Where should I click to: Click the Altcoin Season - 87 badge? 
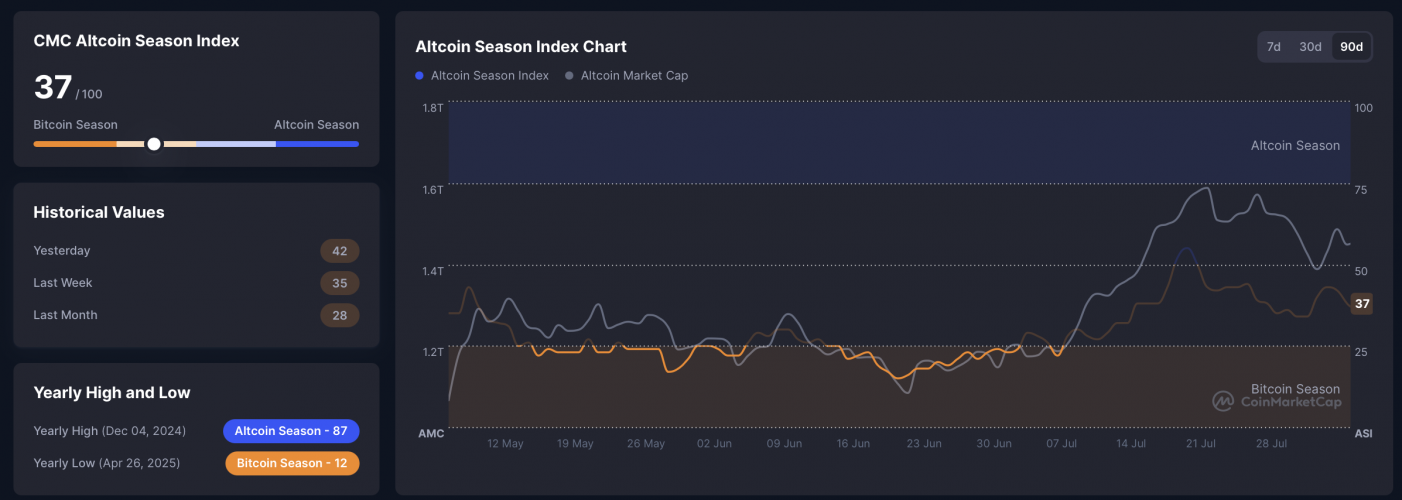[x=291, y=431]
